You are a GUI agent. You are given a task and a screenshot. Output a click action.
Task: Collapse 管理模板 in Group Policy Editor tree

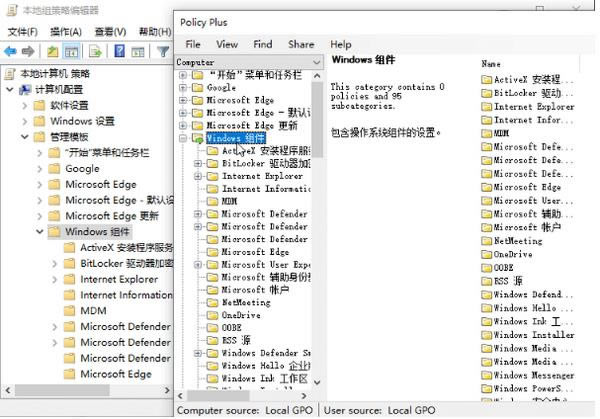(x=25, y=137)
